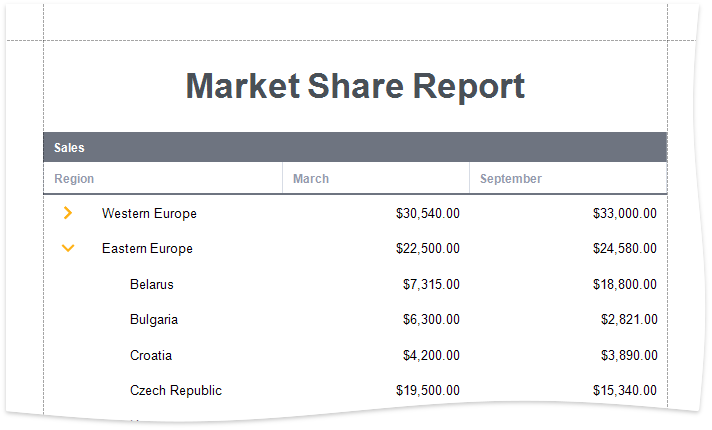Expand the Western Europe row

pos(68,213)
